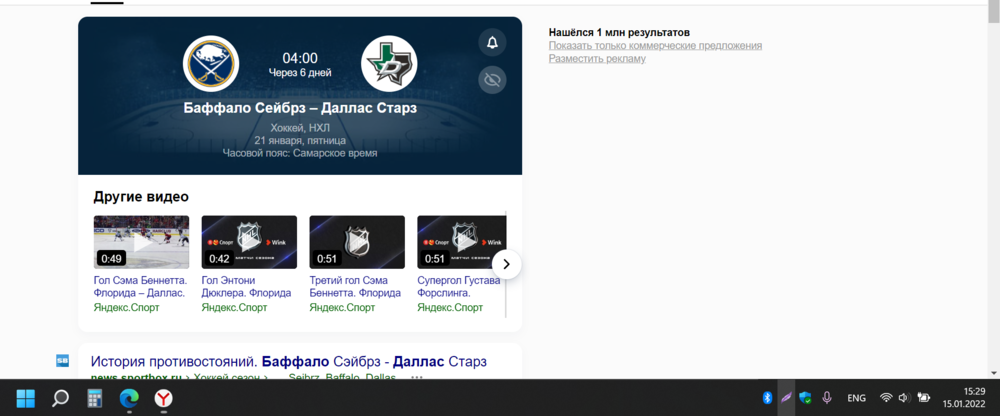Click the microphone tray icon
This screenshot has width=1000, height=416.
tap(827, 397)
